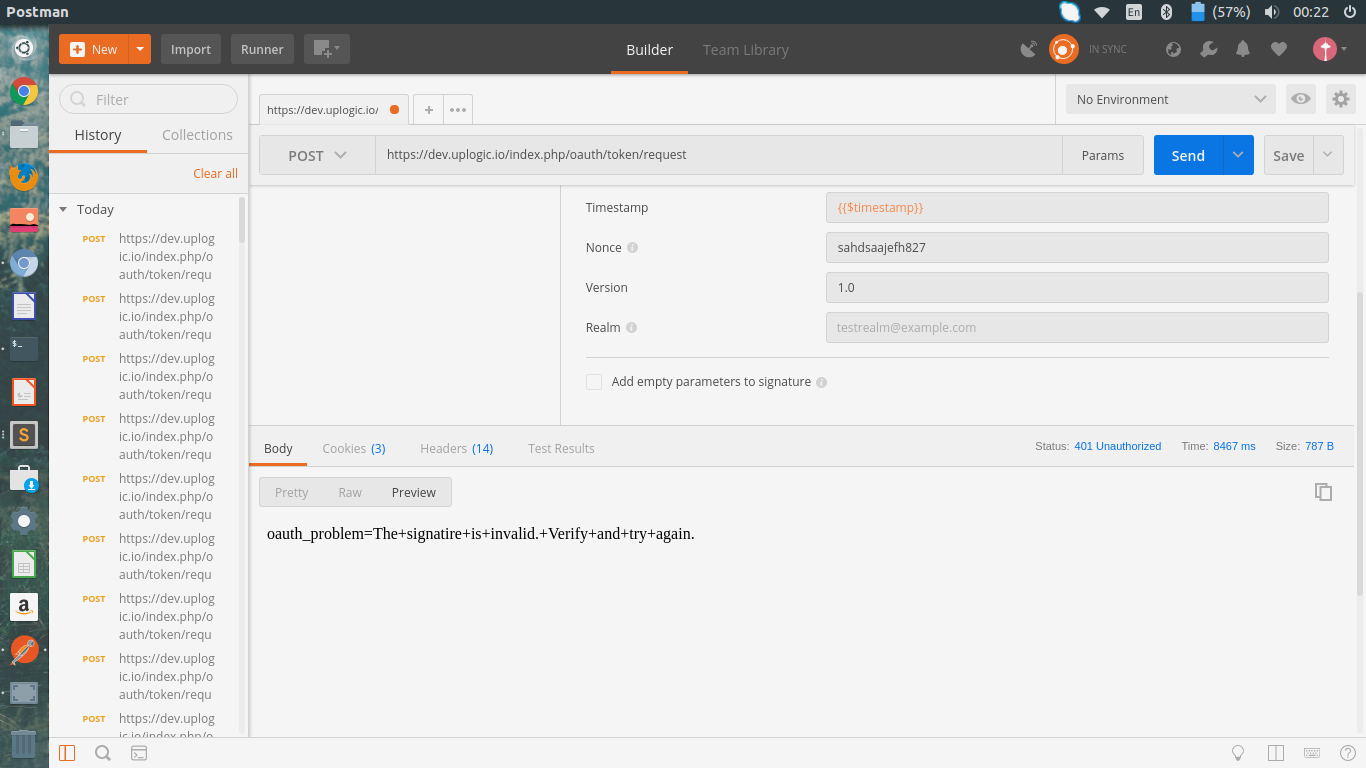Click the lightbulb icon in status bar
Screen dimensions: 1366x768
pyautogui.click(x=1238, y=753)
